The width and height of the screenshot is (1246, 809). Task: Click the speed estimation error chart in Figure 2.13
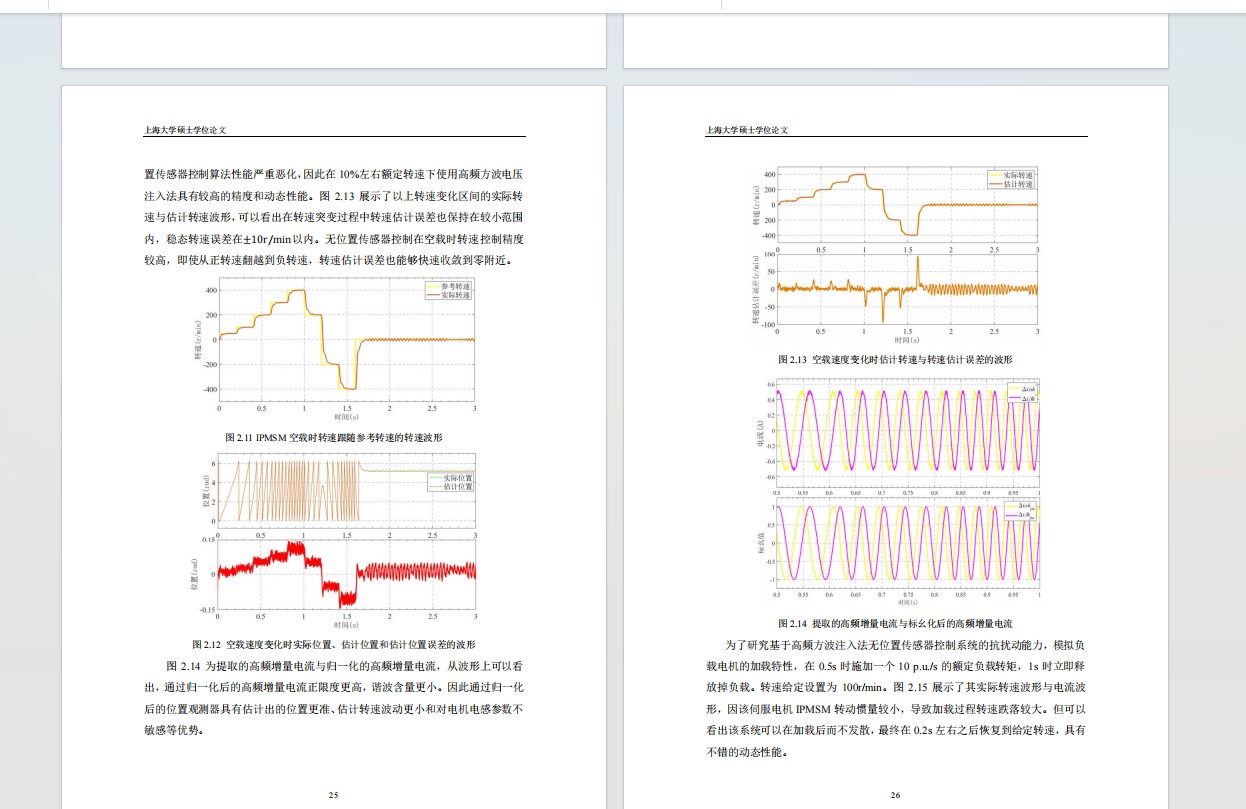tap(908, 289)
